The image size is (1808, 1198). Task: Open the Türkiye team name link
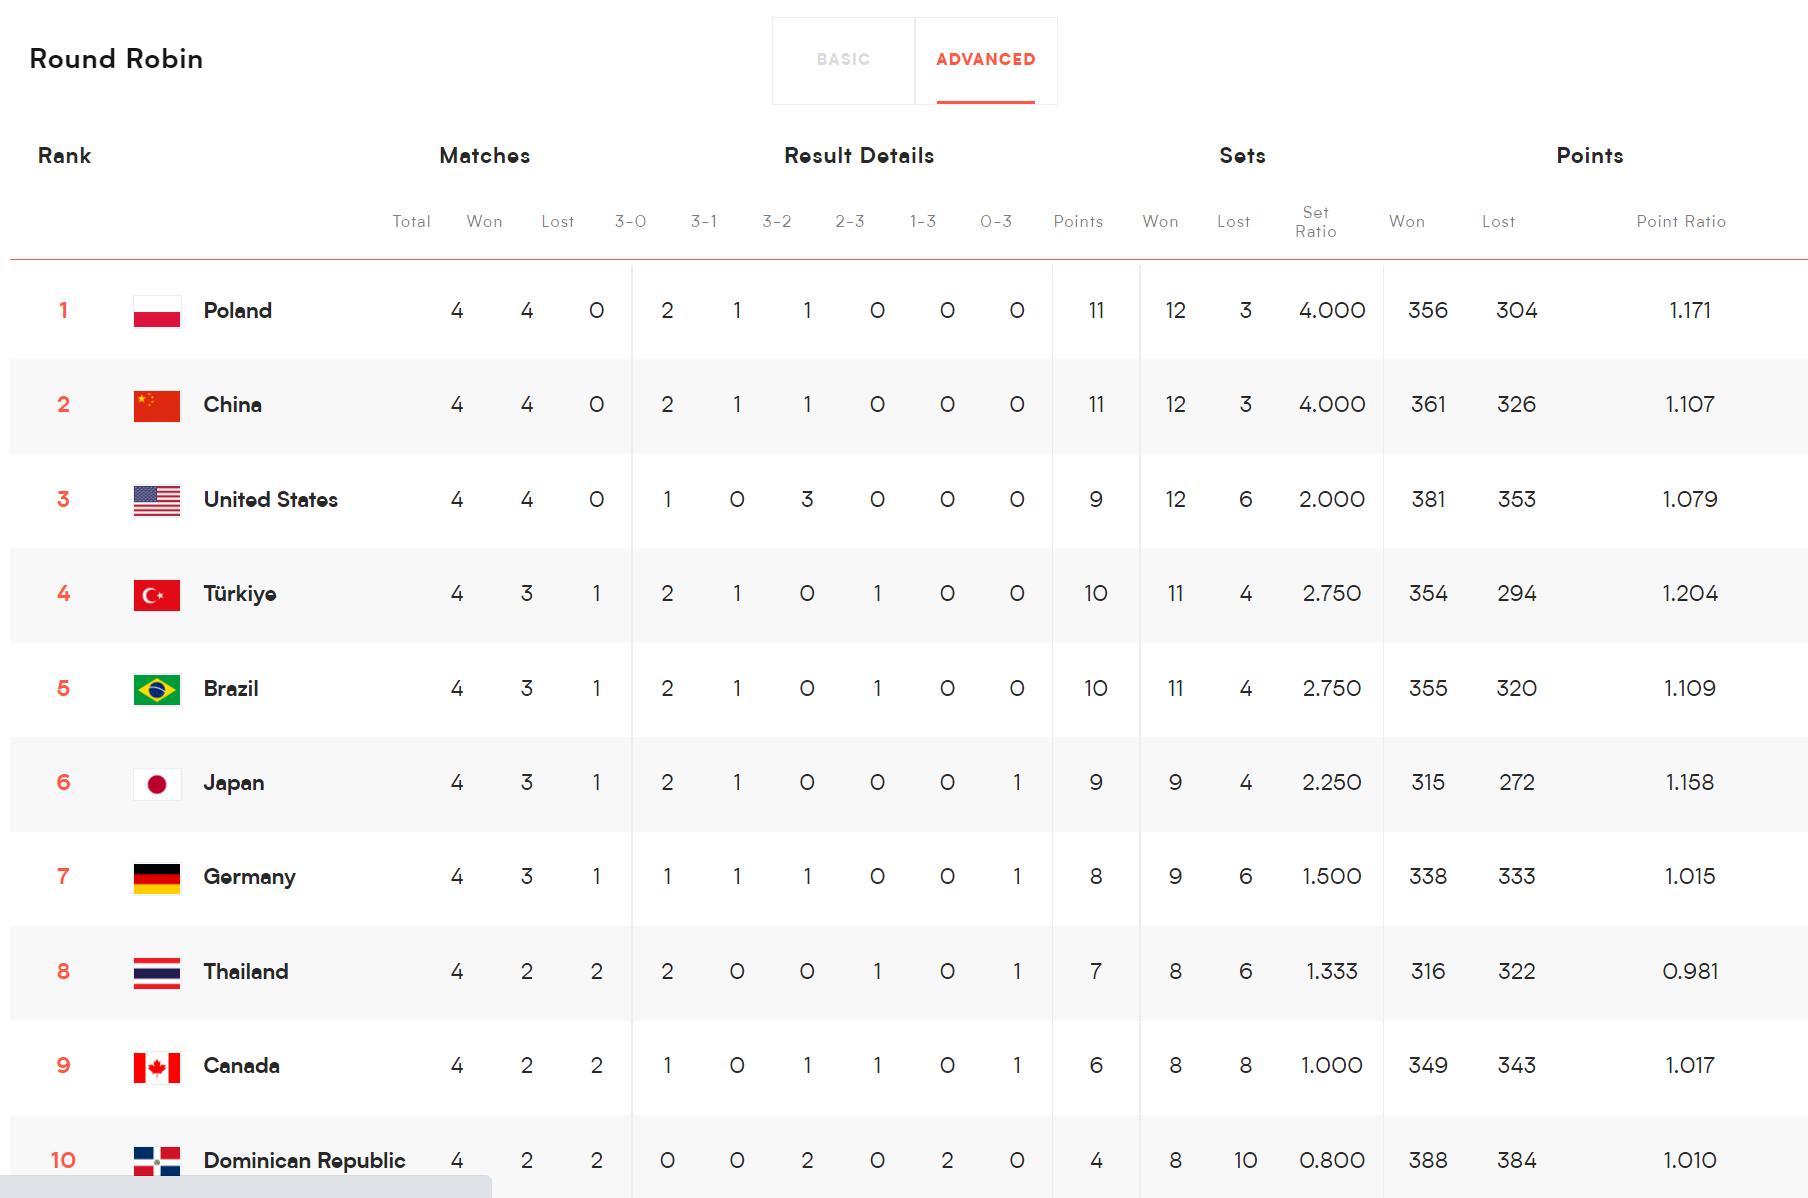(x=240, y=594)
